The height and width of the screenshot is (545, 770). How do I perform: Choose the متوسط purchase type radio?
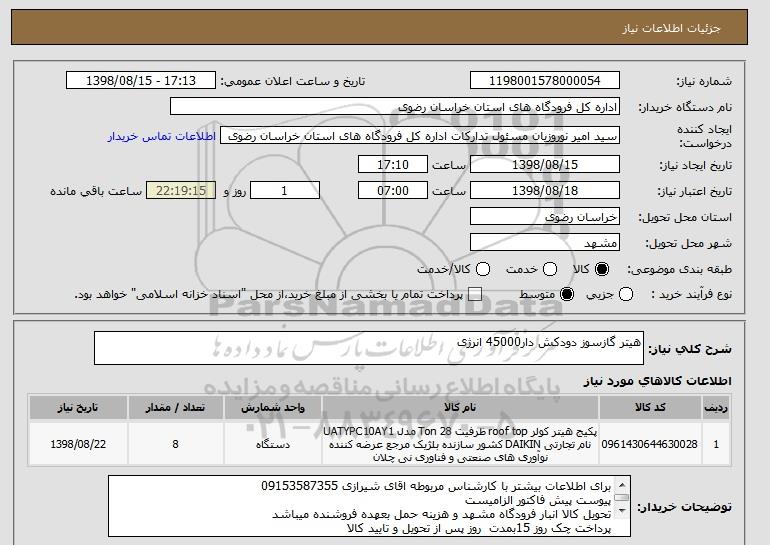[567, 295]
